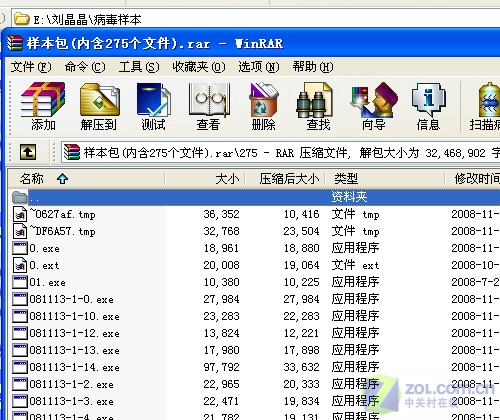Open the Tools (工具) menu
The image size is (500, 420).
pos(139,67)
